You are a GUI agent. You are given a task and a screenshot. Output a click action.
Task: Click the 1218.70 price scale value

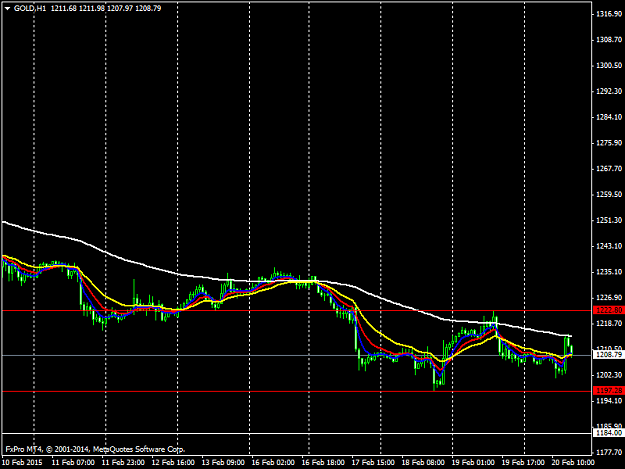click(609, 324)
